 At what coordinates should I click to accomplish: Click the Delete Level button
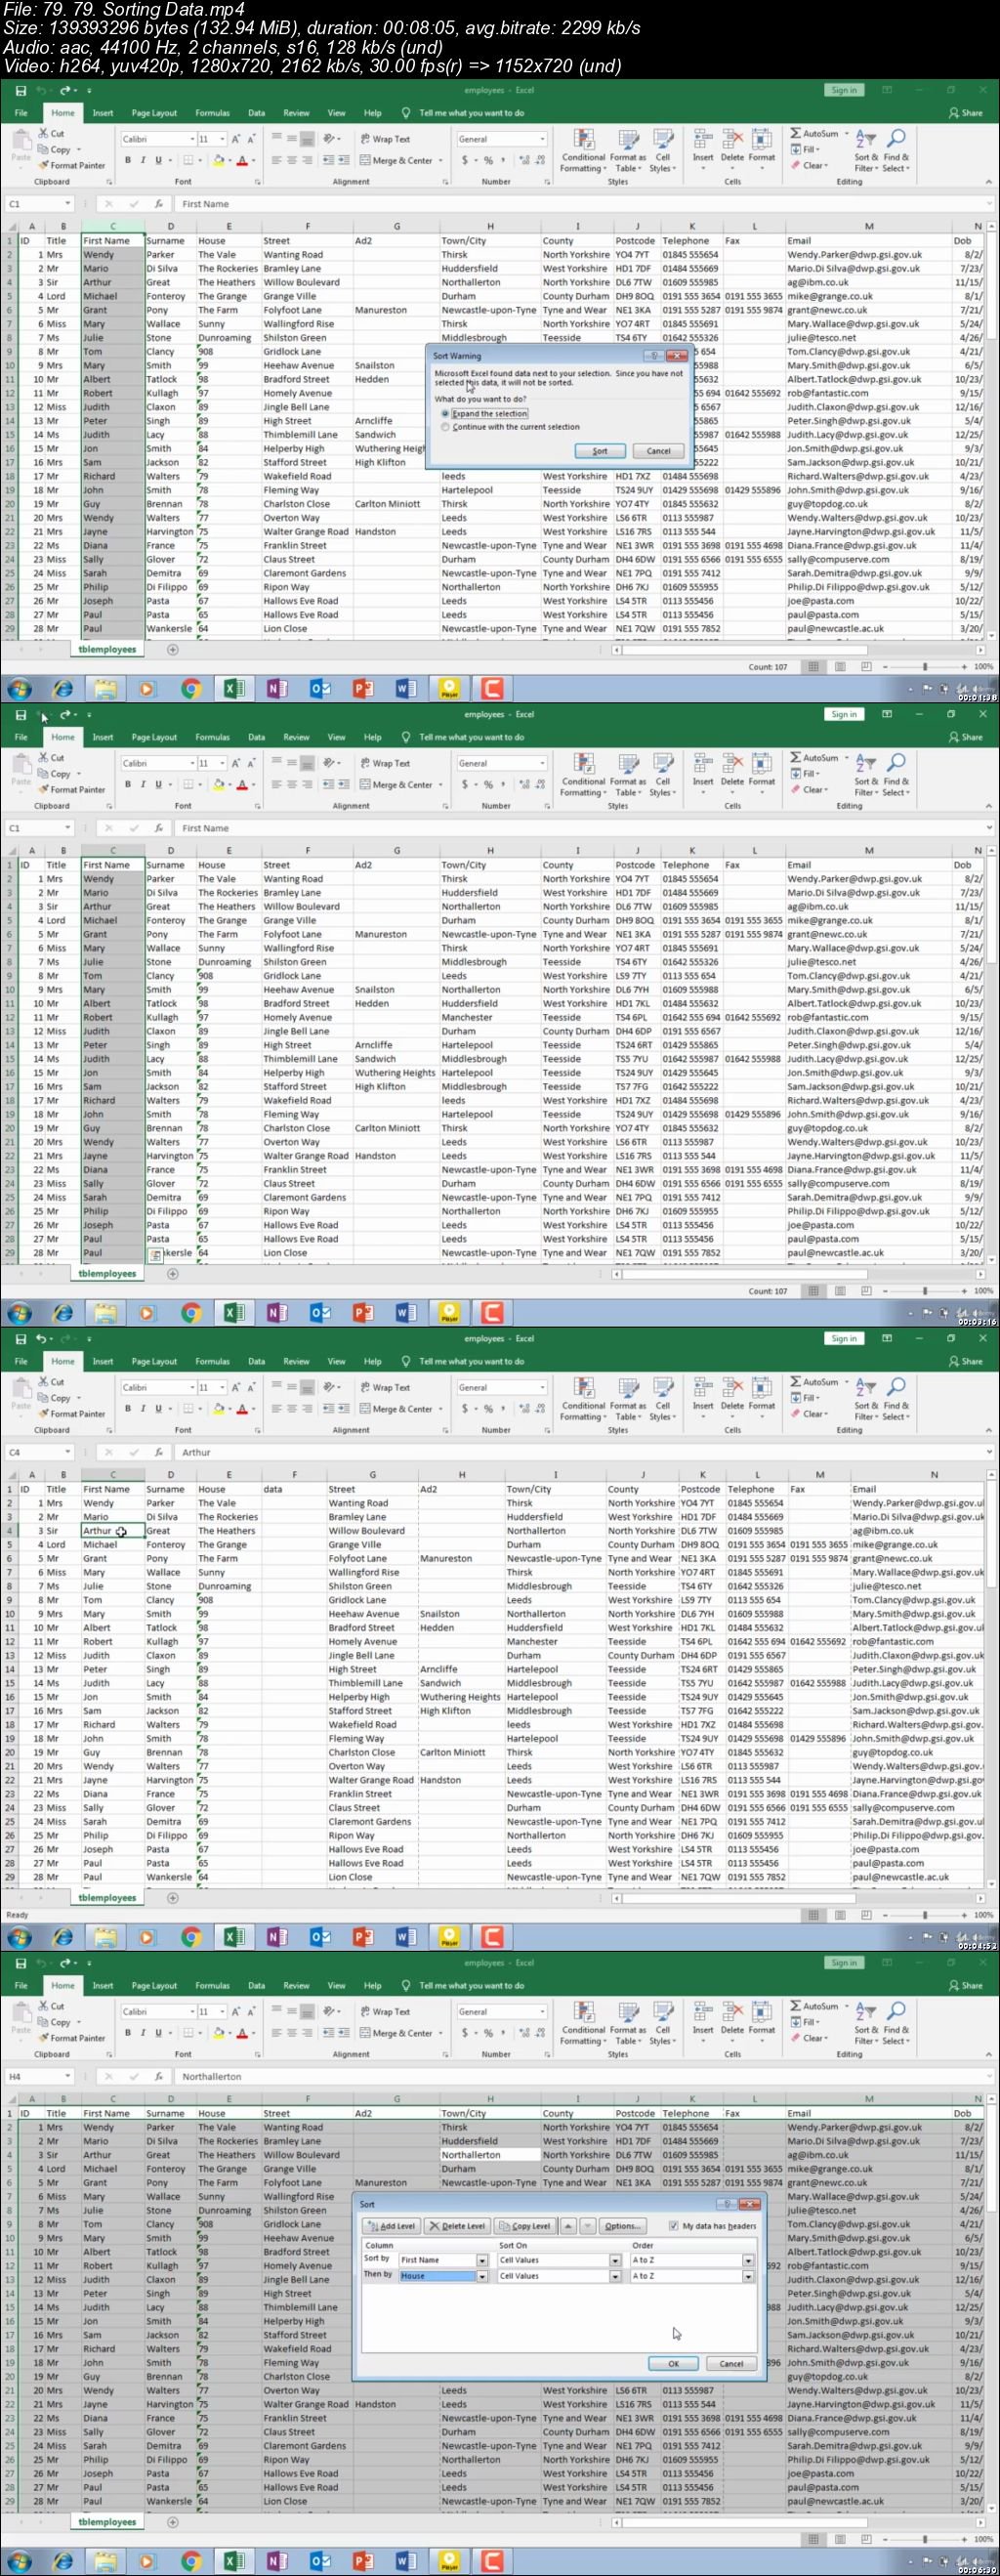pos(455,2226)
